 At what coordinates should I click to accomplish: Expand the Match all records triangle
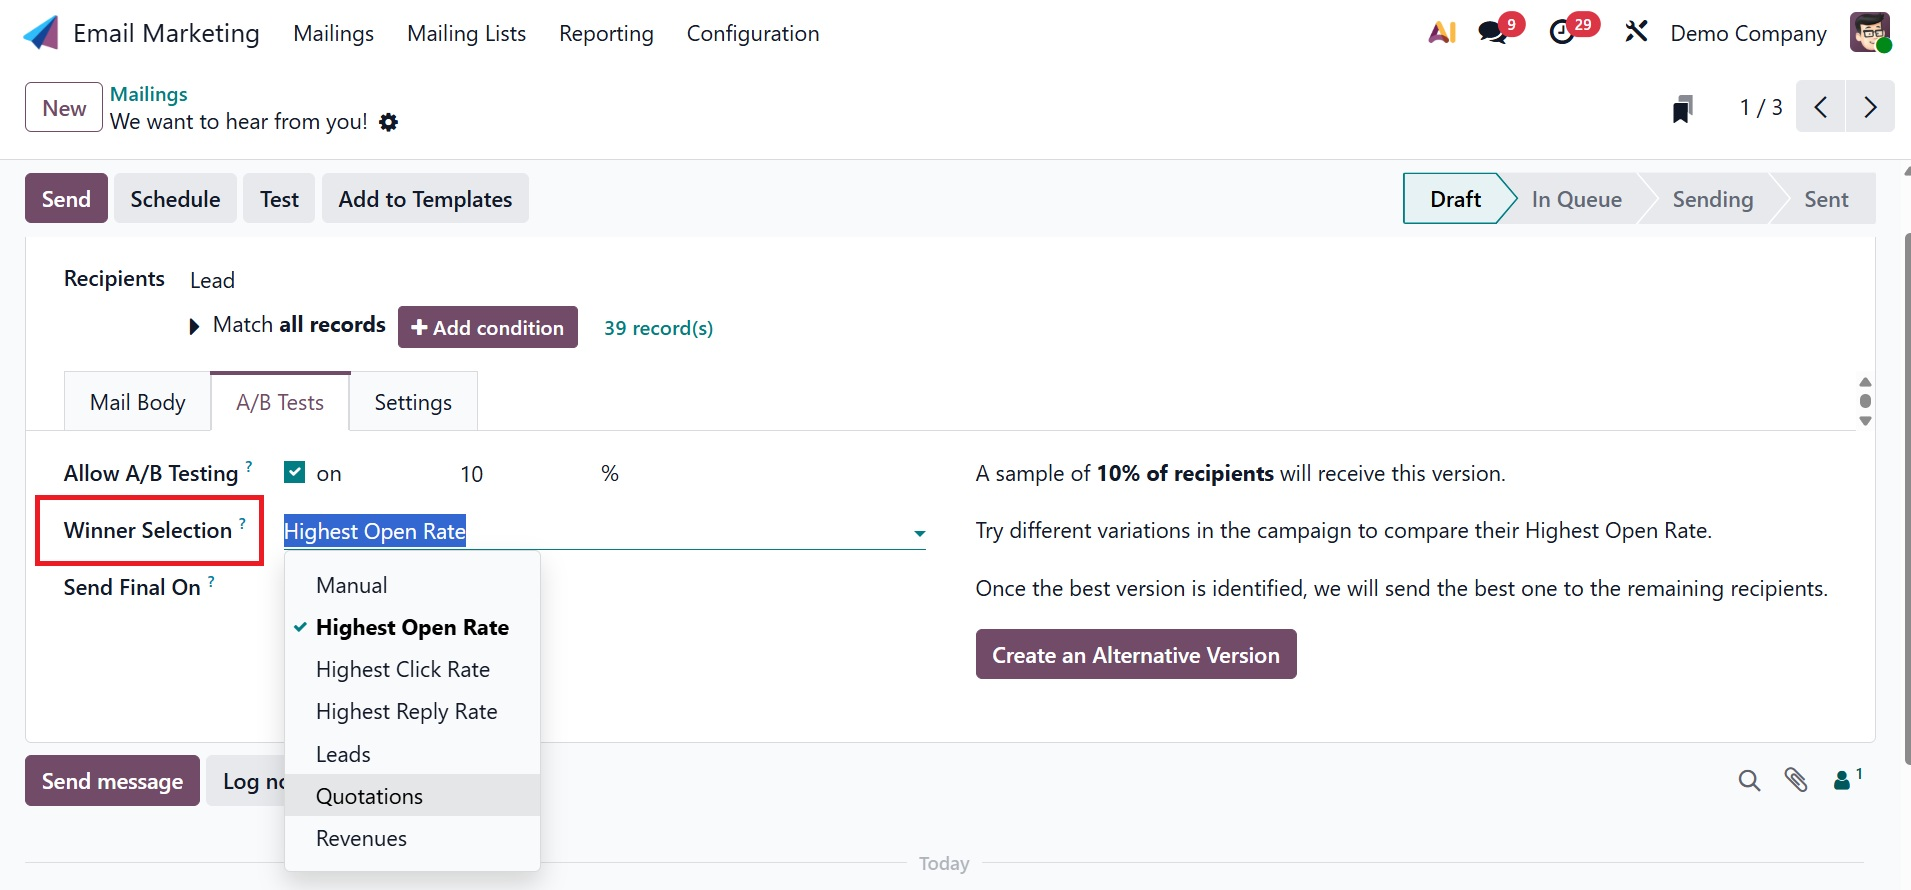[x=194, y=327]
